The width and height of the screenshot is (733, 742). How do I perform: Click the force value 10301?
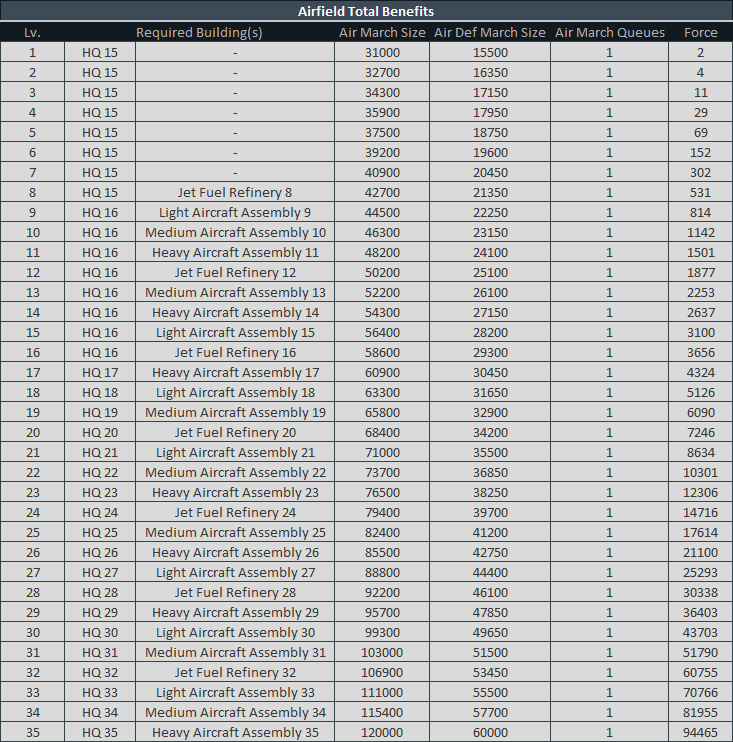(x=700, y=472)
